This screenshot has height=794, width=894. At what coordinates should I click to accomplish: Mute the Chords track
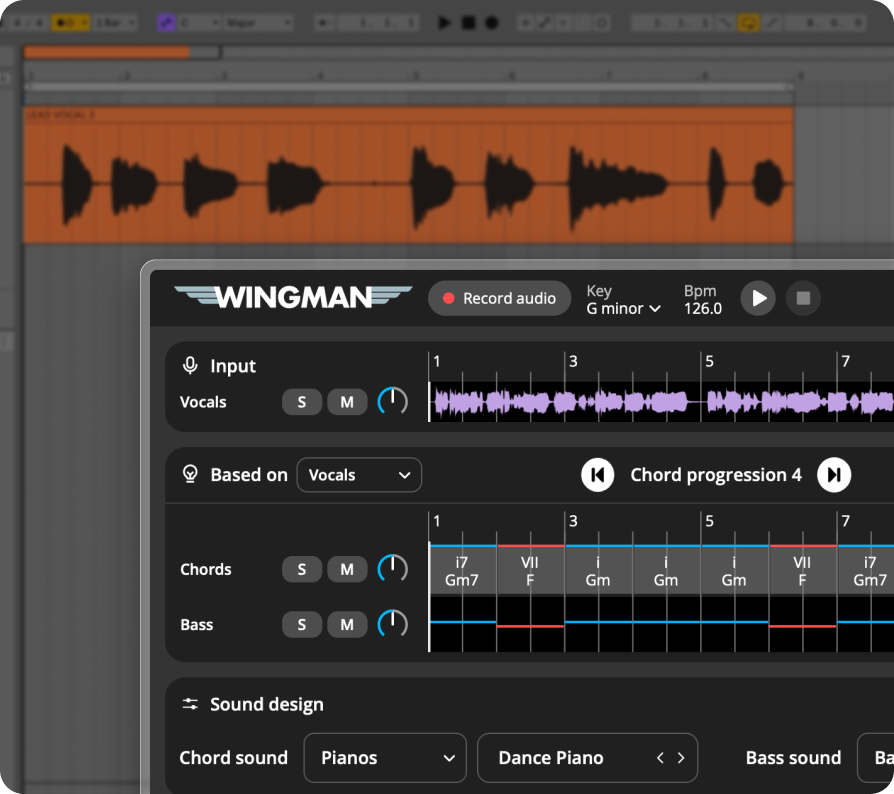(347, 569)
